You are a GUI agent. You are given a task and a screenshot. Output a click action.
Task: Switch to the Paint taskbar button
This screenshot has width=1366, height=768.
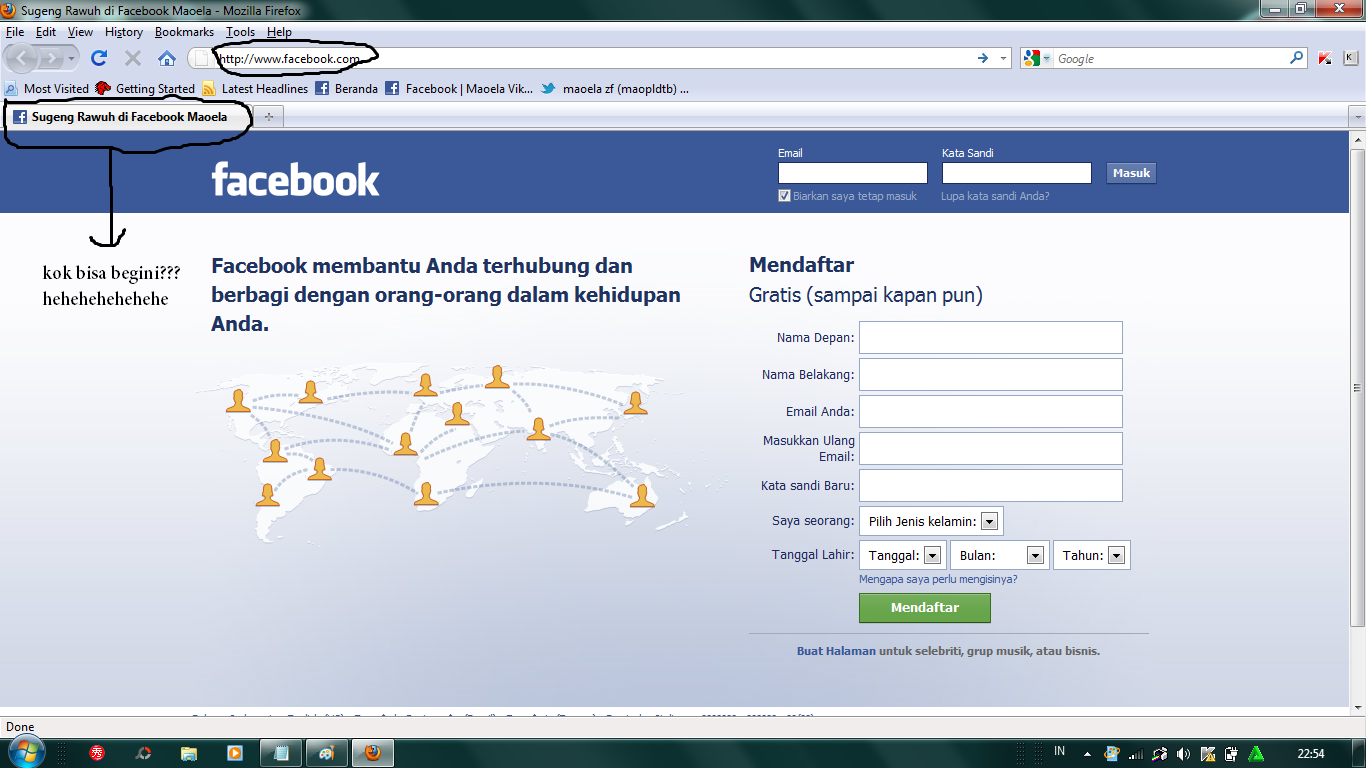coord(327,753)
